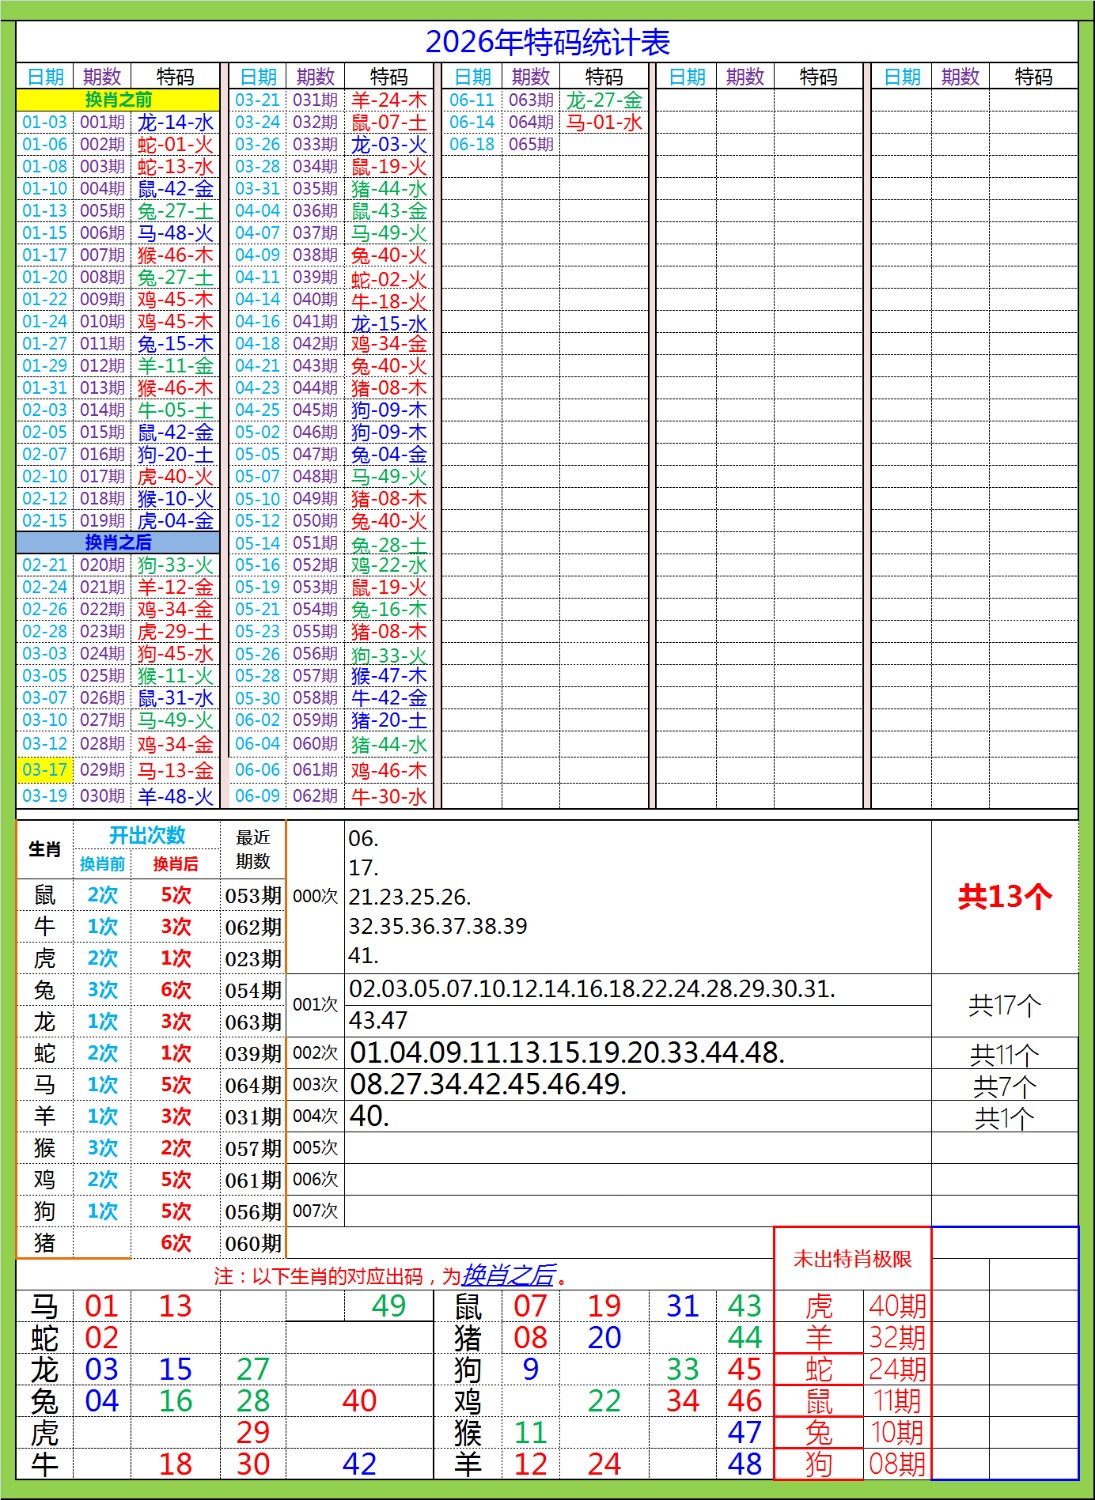Viewport: 1095px width, 1500px height.
Task: Select the 换肖前 subheader
Action: 103,864
